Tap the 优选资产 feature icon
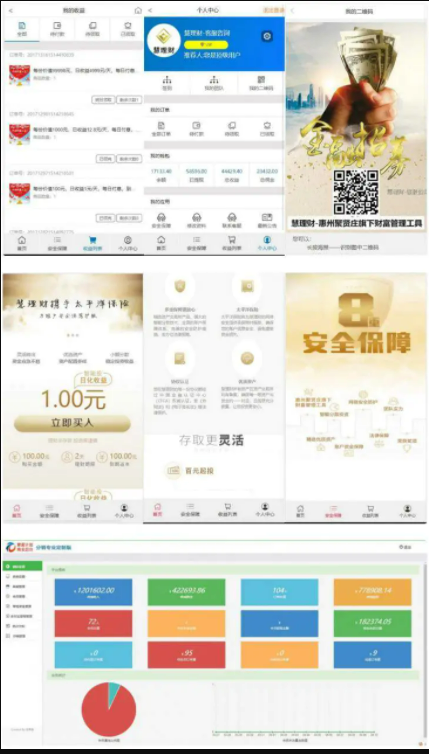The height and width of the screenshot is (754, 429). [247, 358]
